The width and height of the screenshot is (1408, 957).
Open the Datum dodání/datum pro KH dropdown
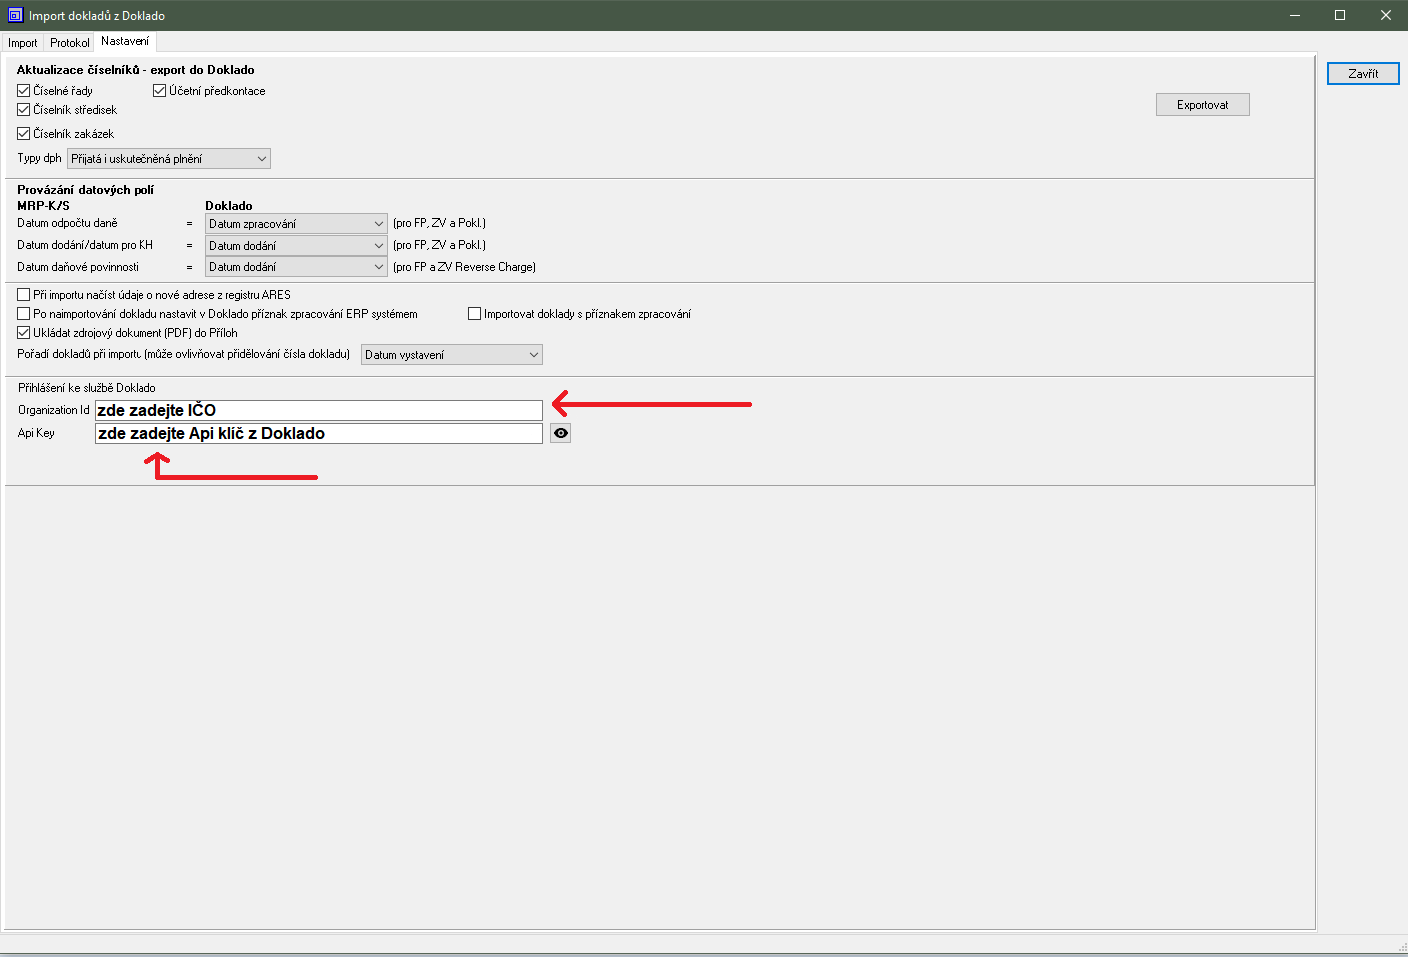coord(295,246)
